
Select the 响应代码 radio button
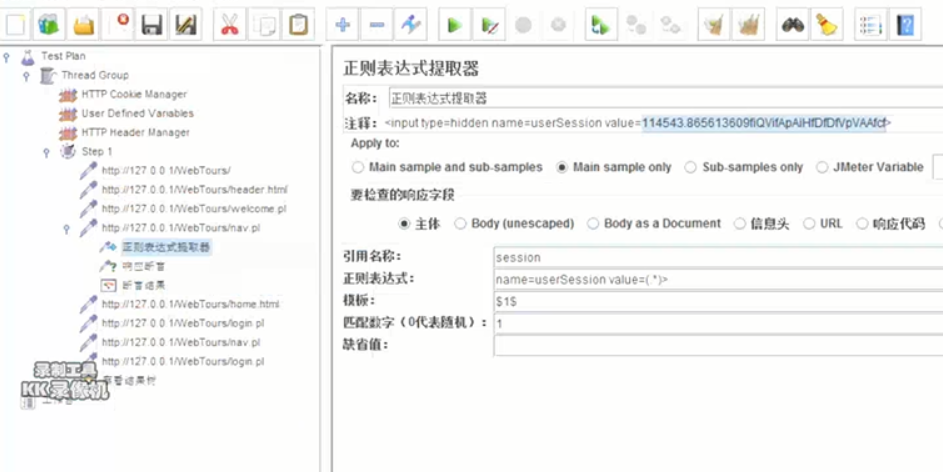click(x=862, y=224)
